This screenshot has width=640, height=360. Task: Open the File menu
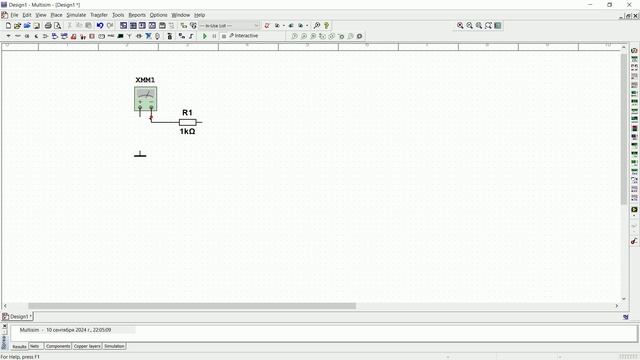point(14,15)
